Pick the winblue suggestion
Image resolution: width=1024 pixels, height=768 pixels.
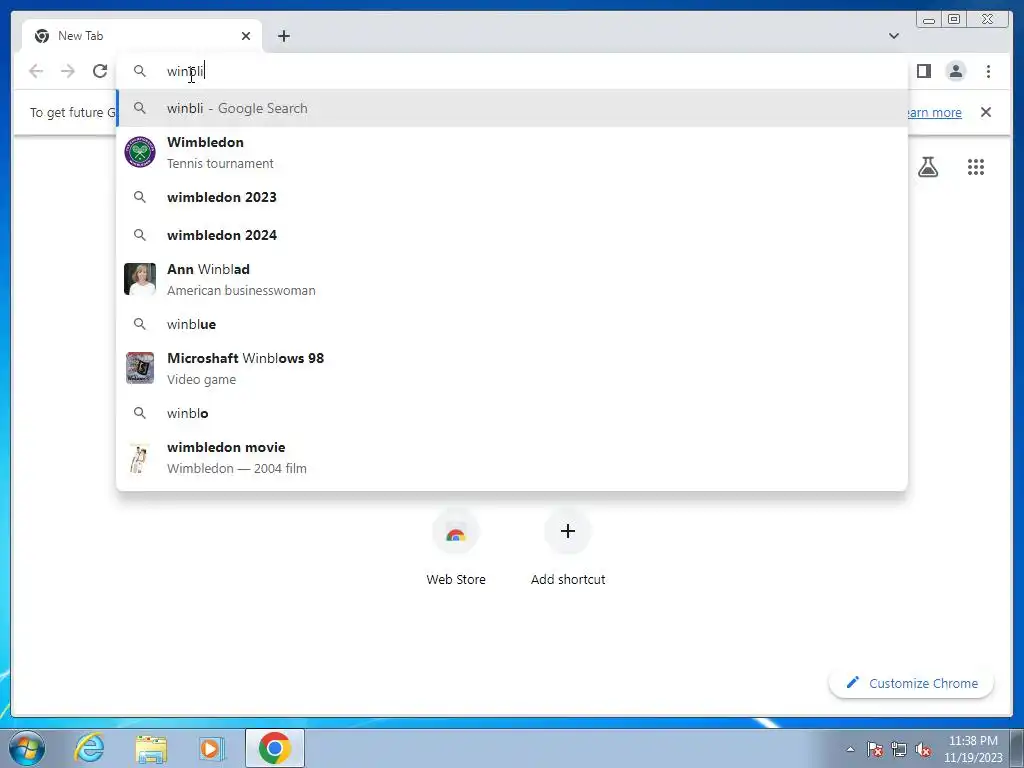[x=512, y=324]
